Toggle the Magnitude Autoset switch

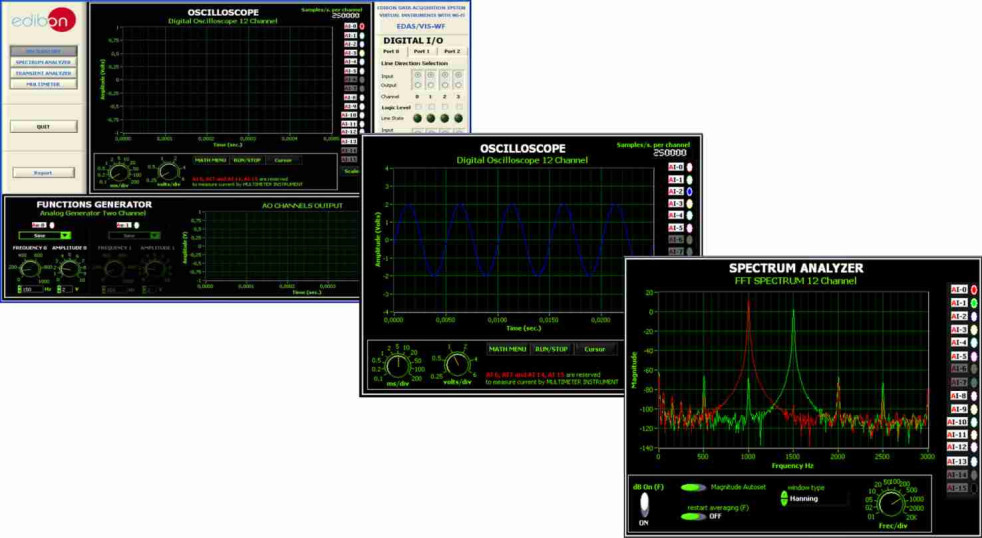[x=692, y=487]
